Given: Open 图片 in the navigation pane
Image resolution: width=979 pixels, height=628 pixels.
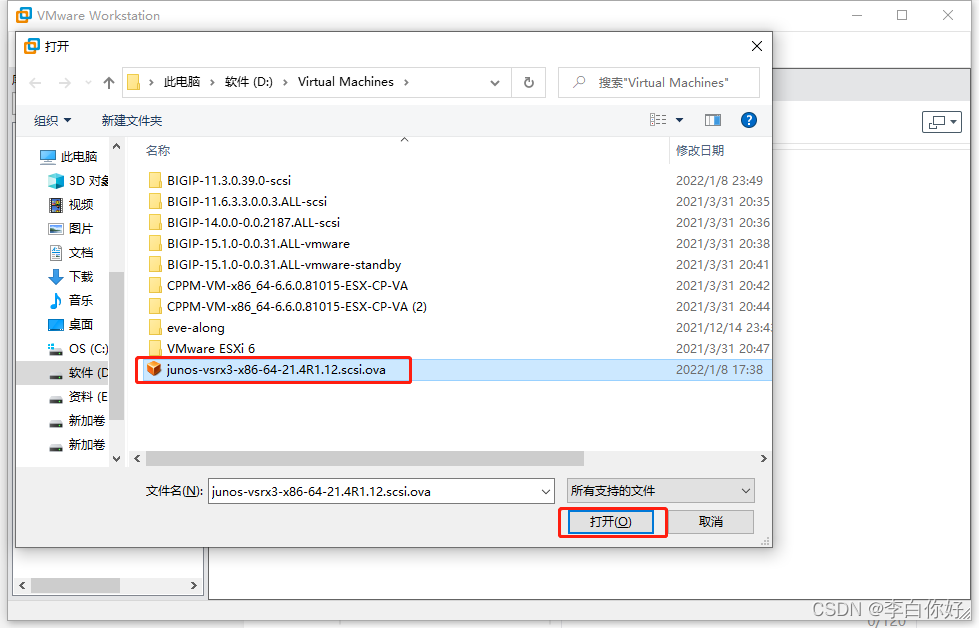Looking at the screenshot, I should coord(71,228).
